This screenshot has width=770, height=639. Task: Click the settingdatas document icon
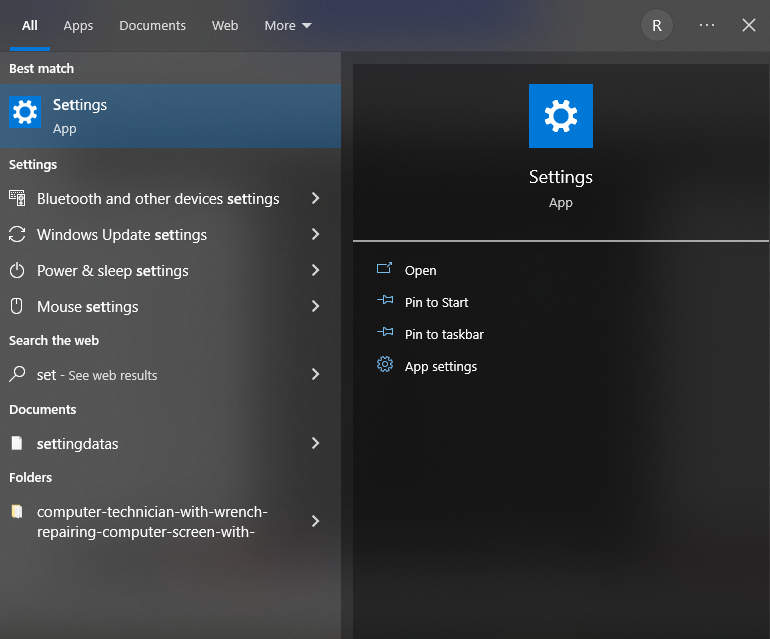click(17, 443)
